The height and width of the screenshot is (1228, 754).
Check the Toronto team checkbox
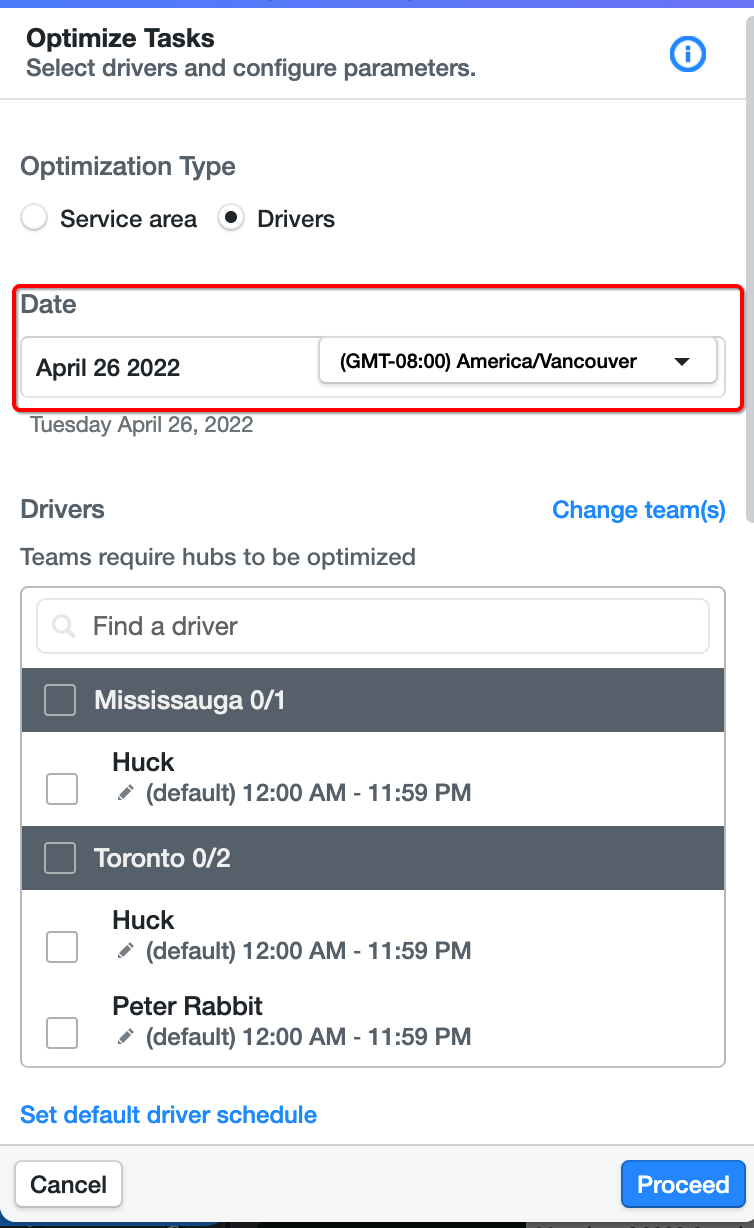pyautogui.click(x=60, y=858)
